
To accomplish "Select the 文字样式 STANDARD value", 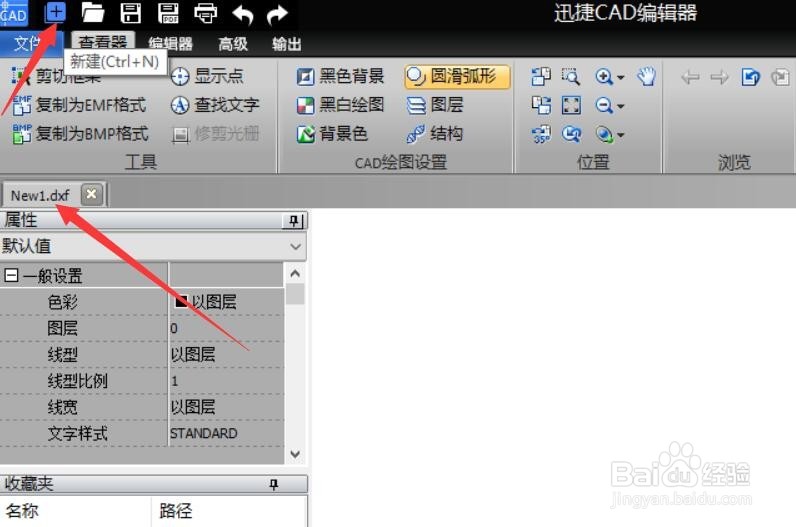I will click(x=226, y=434).
